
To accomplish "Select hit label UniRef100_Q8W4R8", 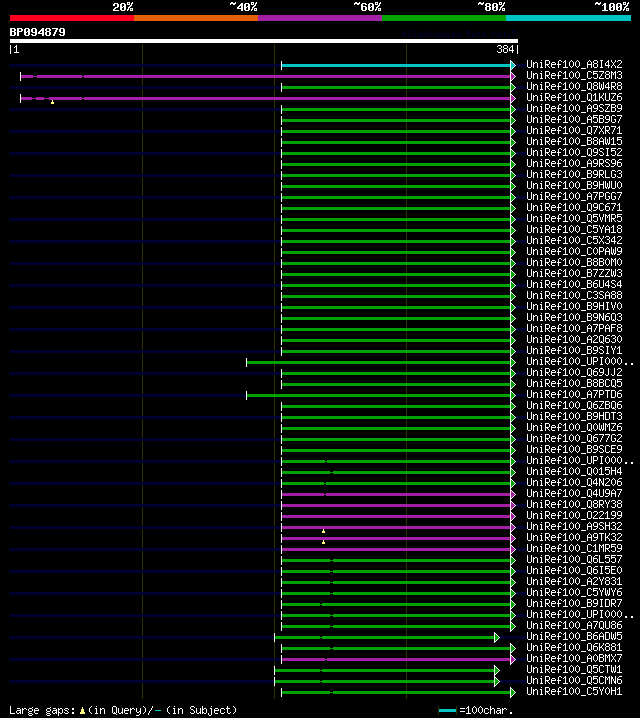I will click(574, 87).
